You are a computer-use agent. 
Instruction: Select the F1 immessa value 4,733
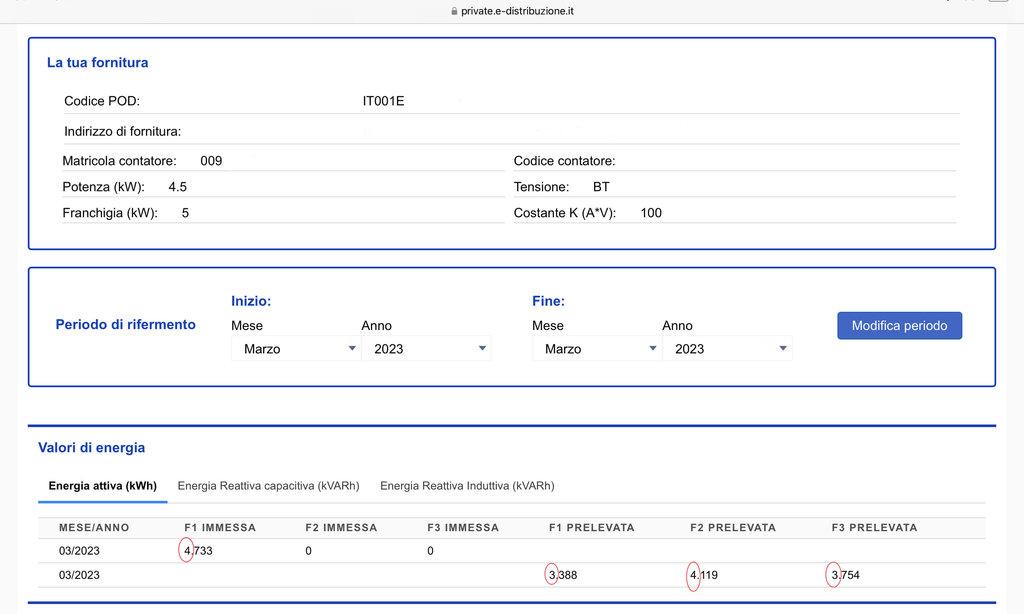click(x=198, y=551)
